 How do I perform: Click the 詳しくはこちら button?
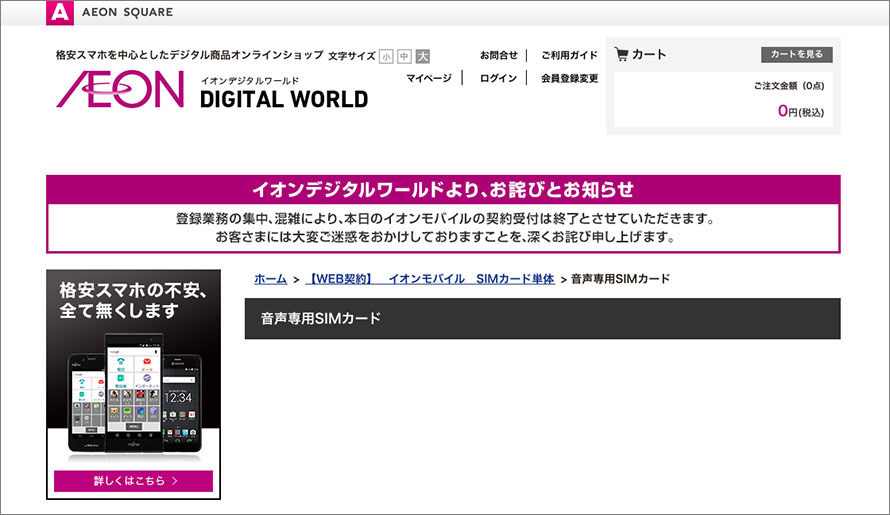[x=133, y=481]
